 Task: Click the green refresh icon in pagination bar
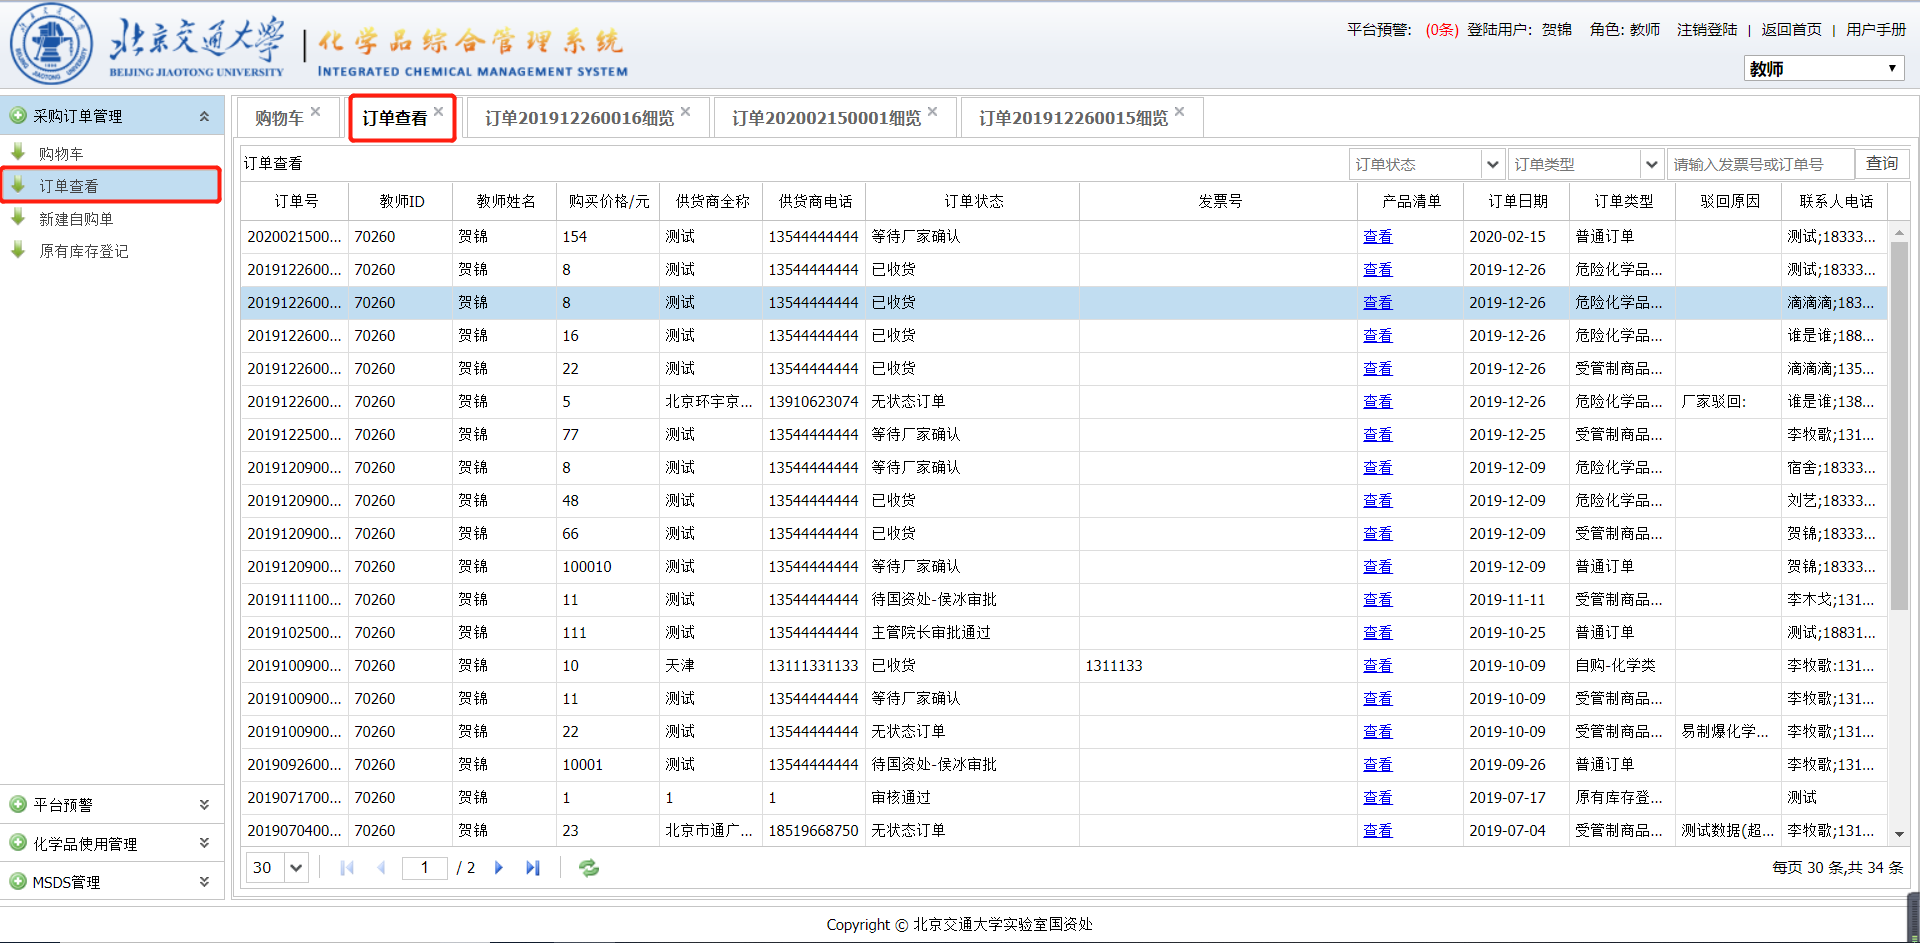589,868
